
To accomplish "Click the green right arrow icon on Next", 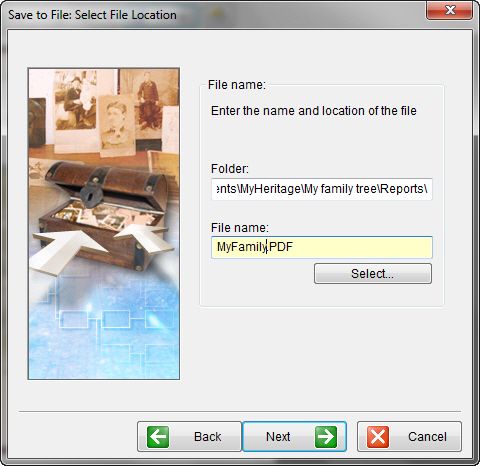I will [x=326, y=437].
